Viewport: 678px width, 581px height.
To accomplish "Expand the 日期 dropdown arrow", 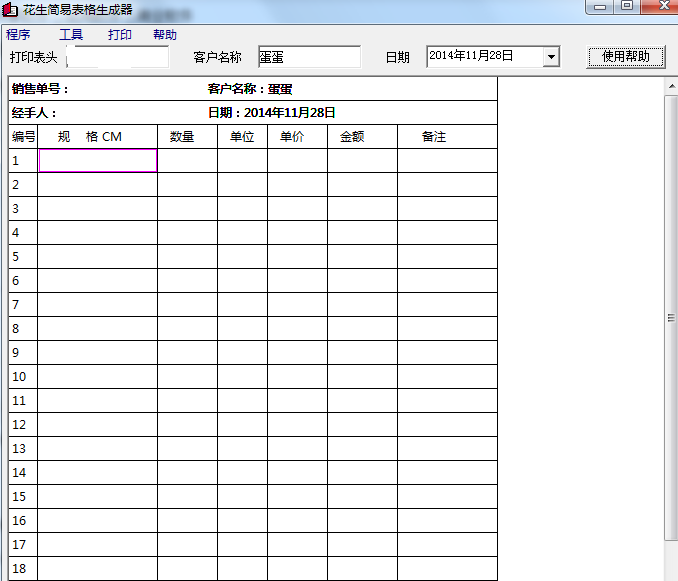I will (551, 57).
